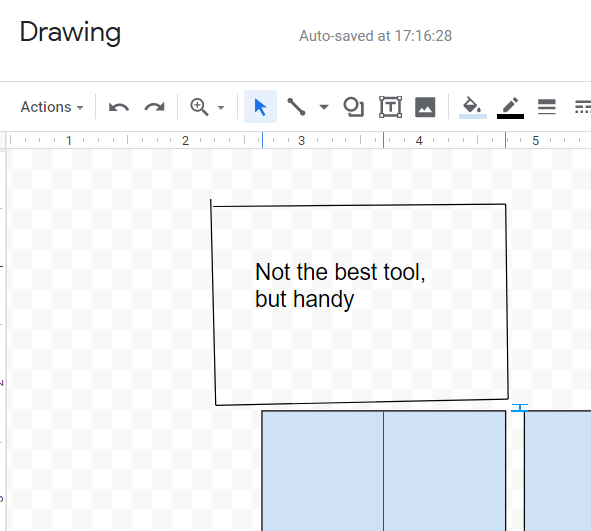
Task: Click the horizontal ruler at mark 1
Action: coord(69,141)
